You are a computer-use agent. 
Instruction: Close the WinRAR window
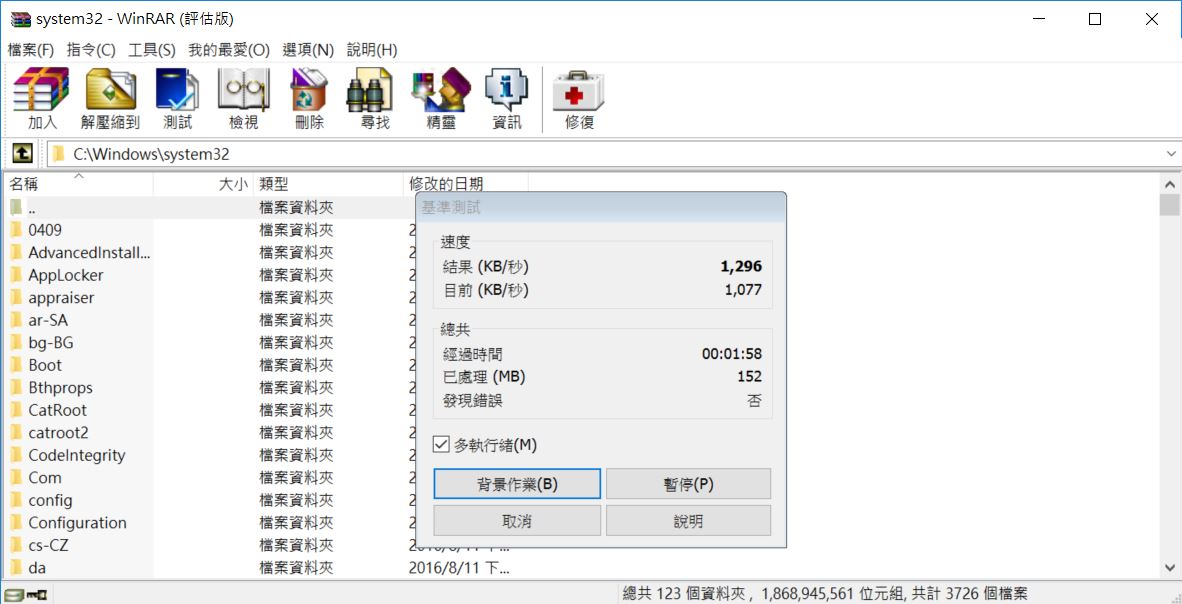pos(1152,20)
